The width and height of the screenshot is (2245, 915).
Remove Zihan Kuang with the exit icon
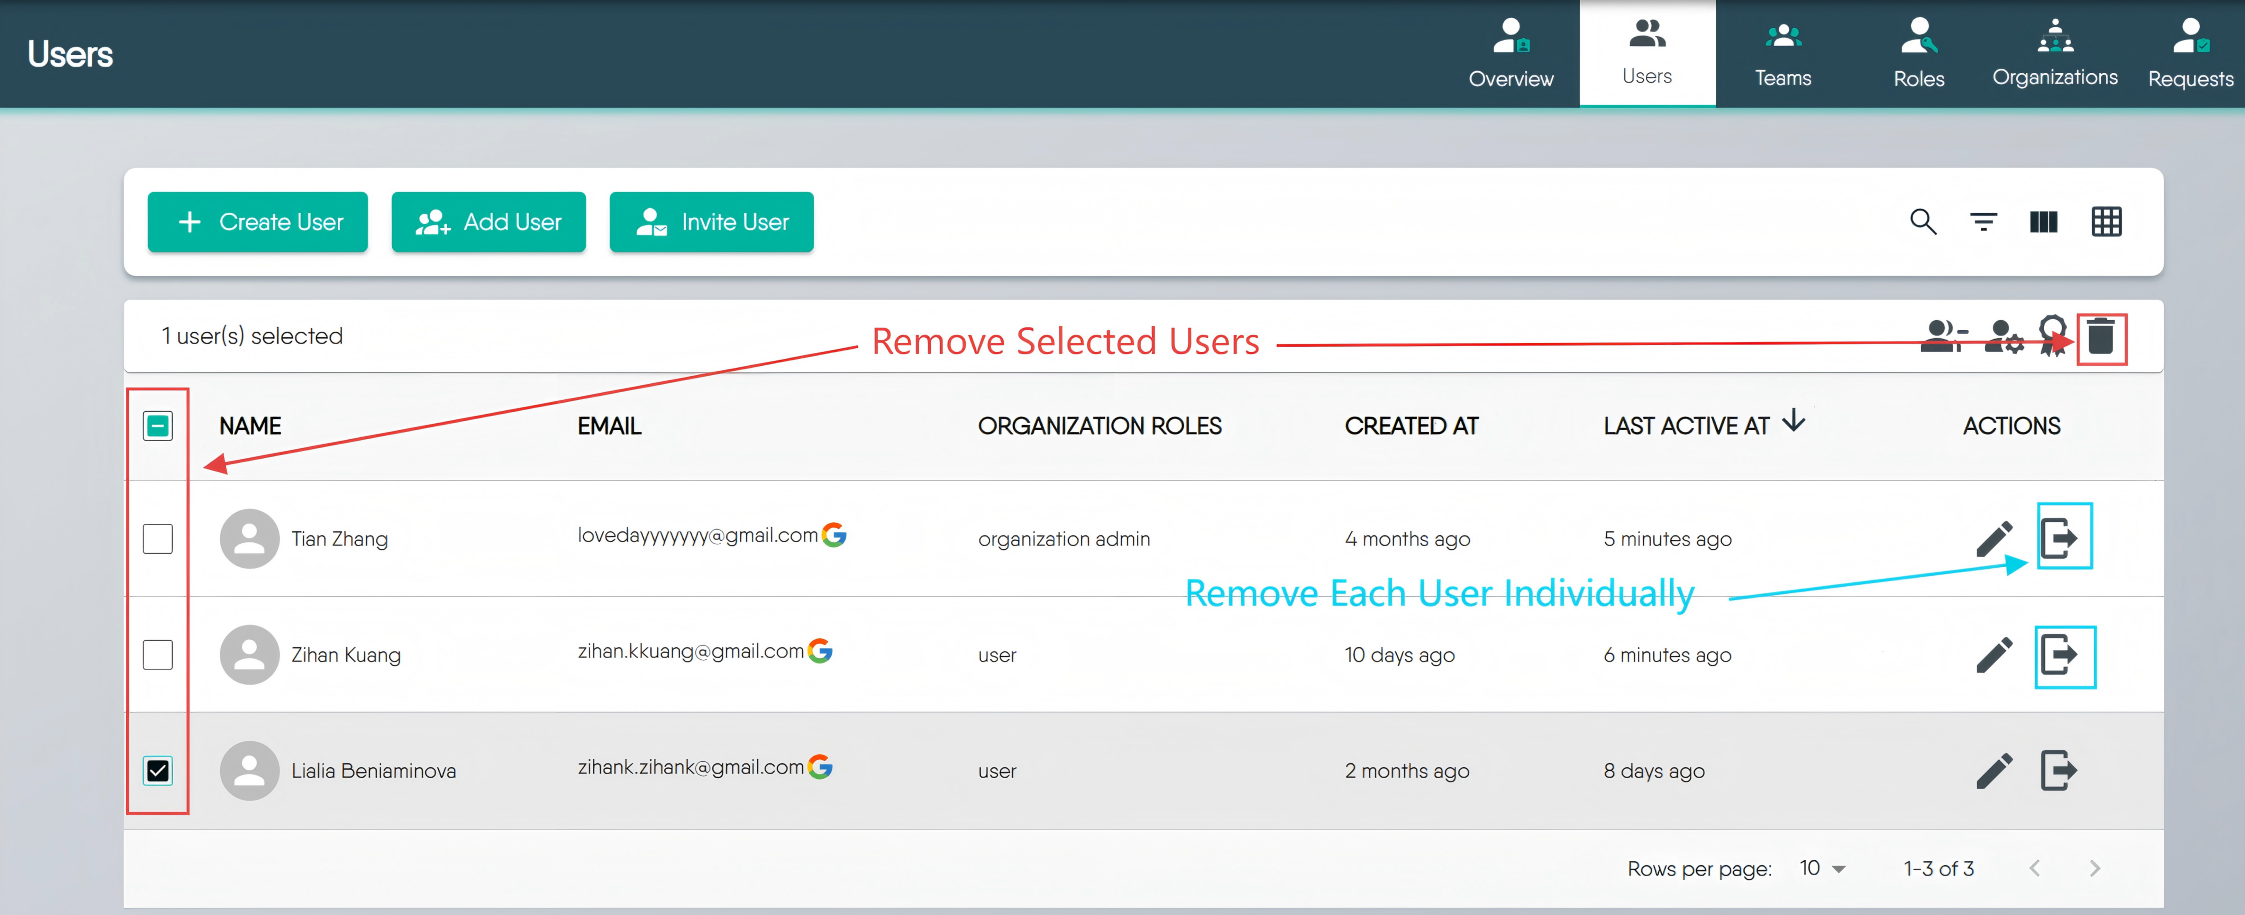point(2064,655)
